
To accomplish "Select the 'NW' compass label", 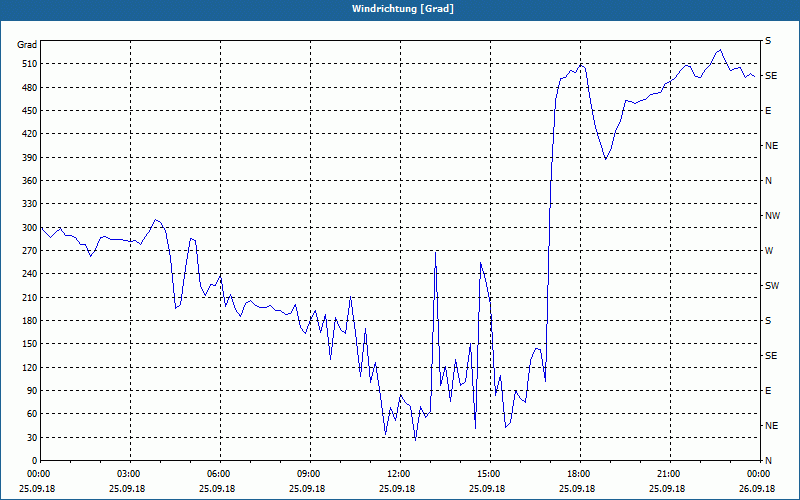I will 772,216.
